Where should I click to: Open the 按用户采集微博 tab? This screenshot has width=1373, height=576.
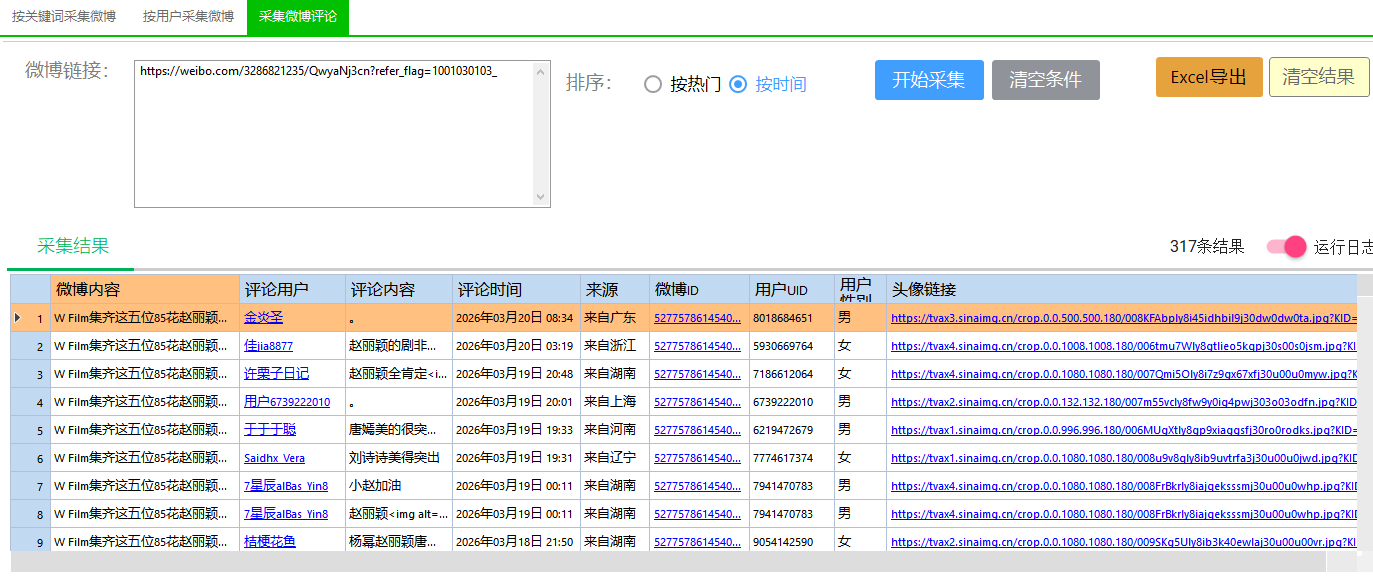click(x=188, y=17)
